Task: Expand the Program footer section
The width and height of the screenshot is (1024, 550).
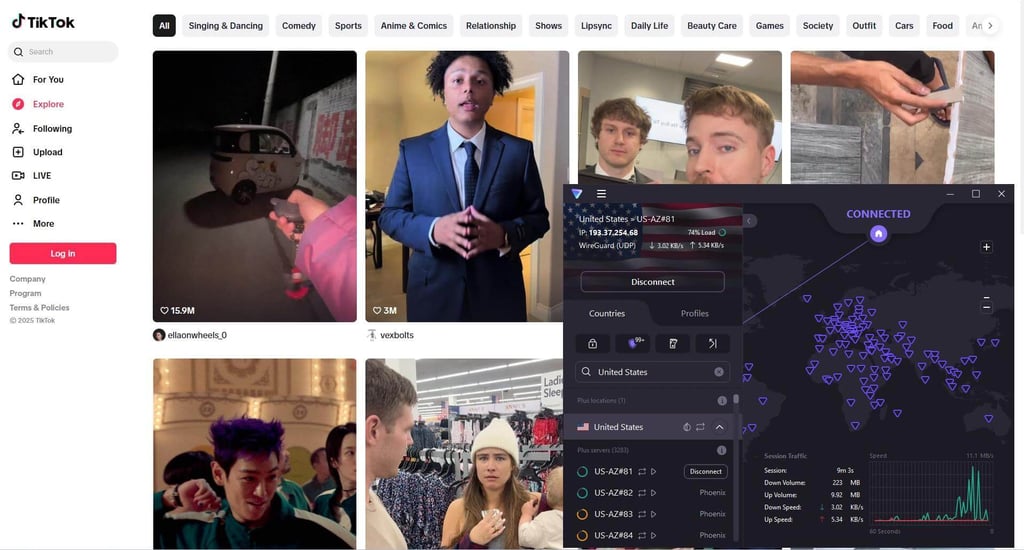Action: pos(25,293)
